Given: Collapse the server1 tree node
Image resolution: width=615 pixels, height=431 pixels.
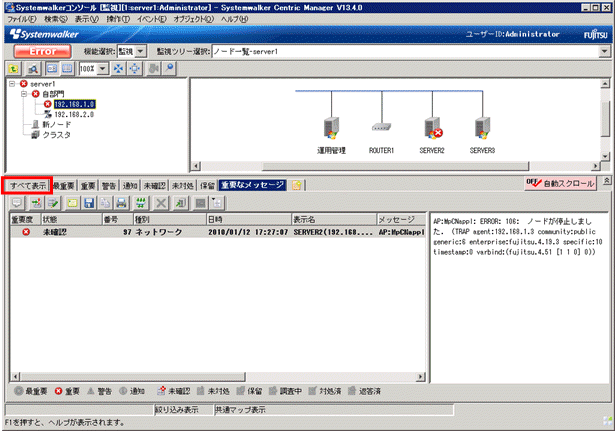Looking at the screenshot, I should point(12,84).
